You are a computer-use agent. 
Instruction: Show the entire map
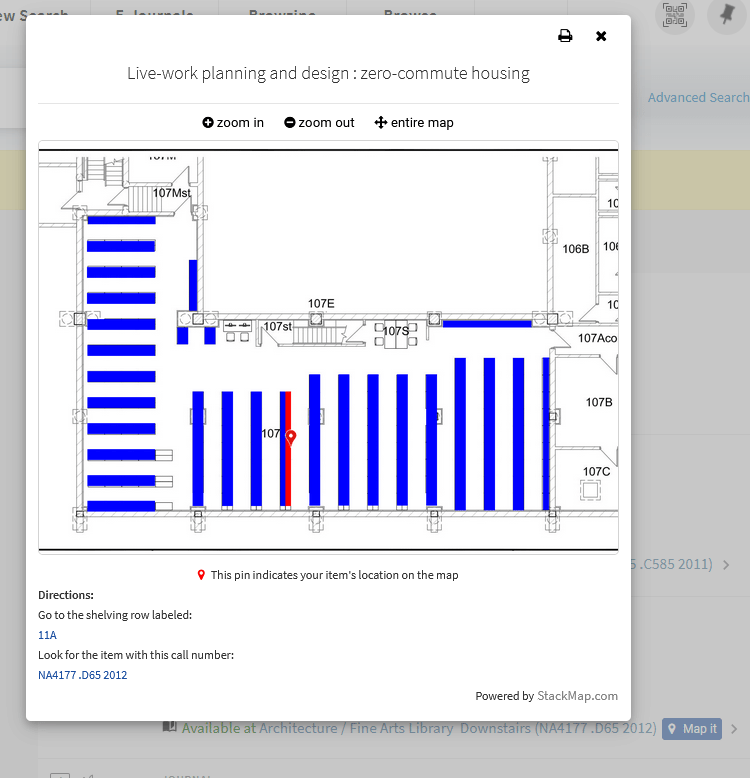point(414,123)
